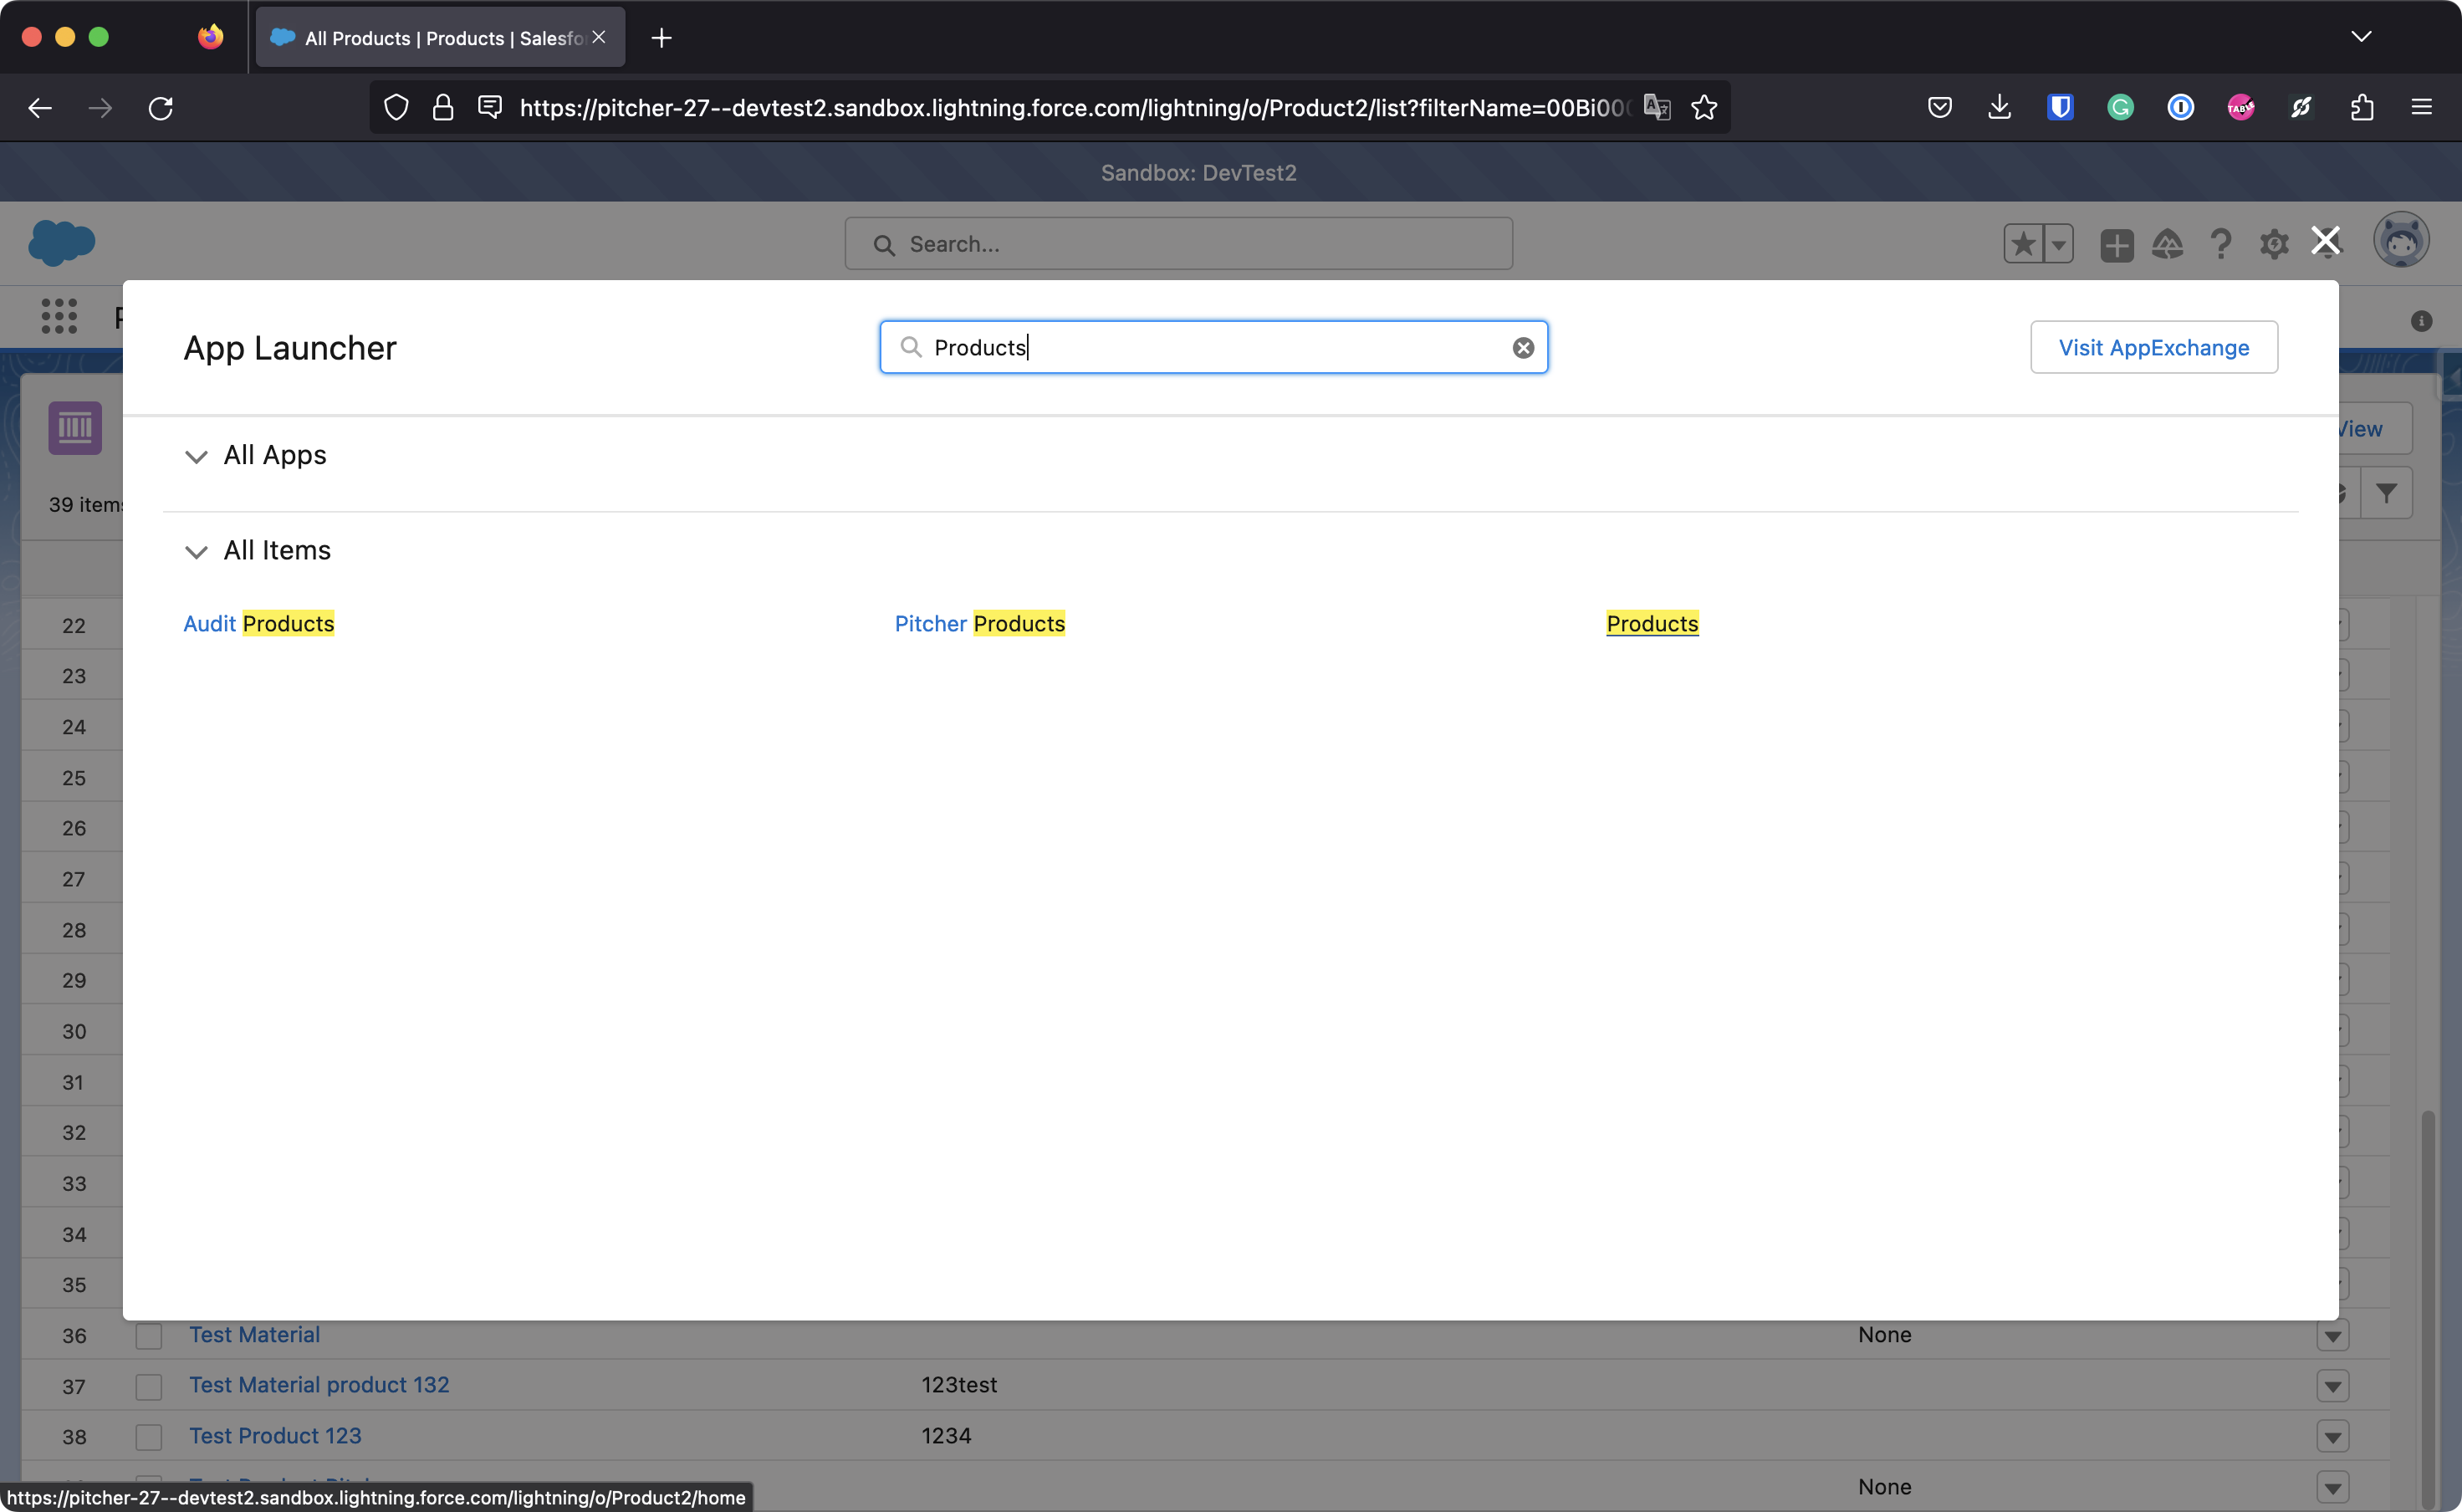Click into the App Launcher search box
The width and height of the screenshot is (2462, 1512).
click(x=1200, y=348)
